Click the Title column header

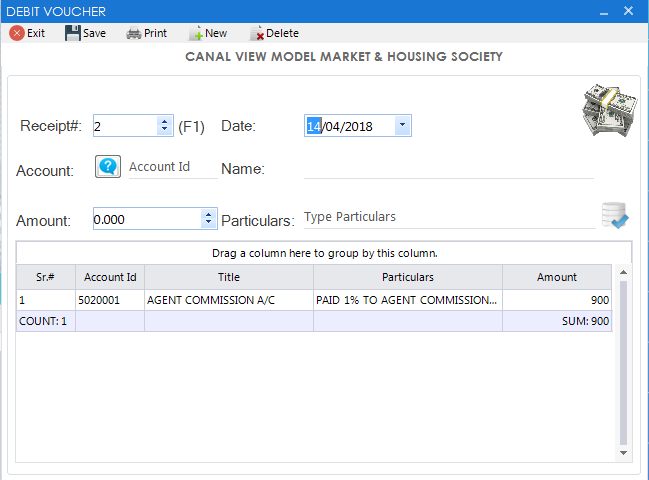click(x=229, y=277)
